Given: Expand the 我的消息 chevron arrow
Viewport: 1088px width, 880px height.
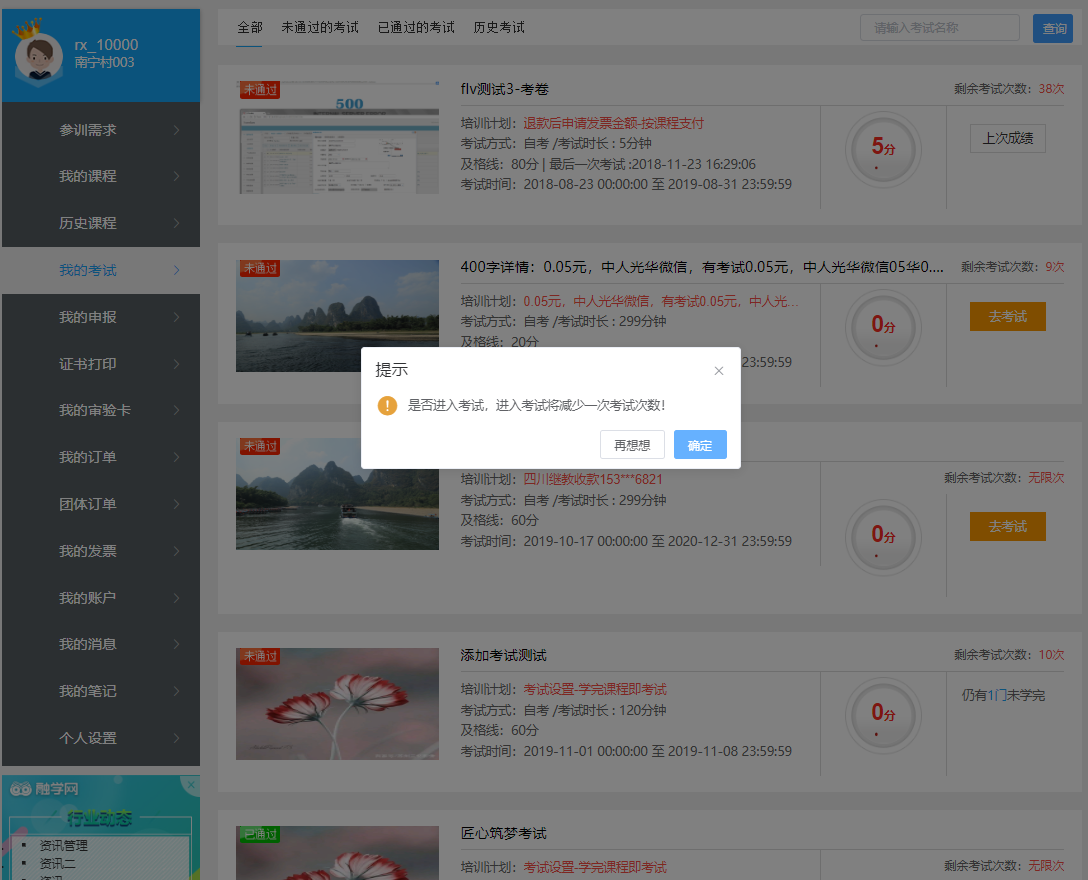Looking at the screenshot, I should [176, 644].
